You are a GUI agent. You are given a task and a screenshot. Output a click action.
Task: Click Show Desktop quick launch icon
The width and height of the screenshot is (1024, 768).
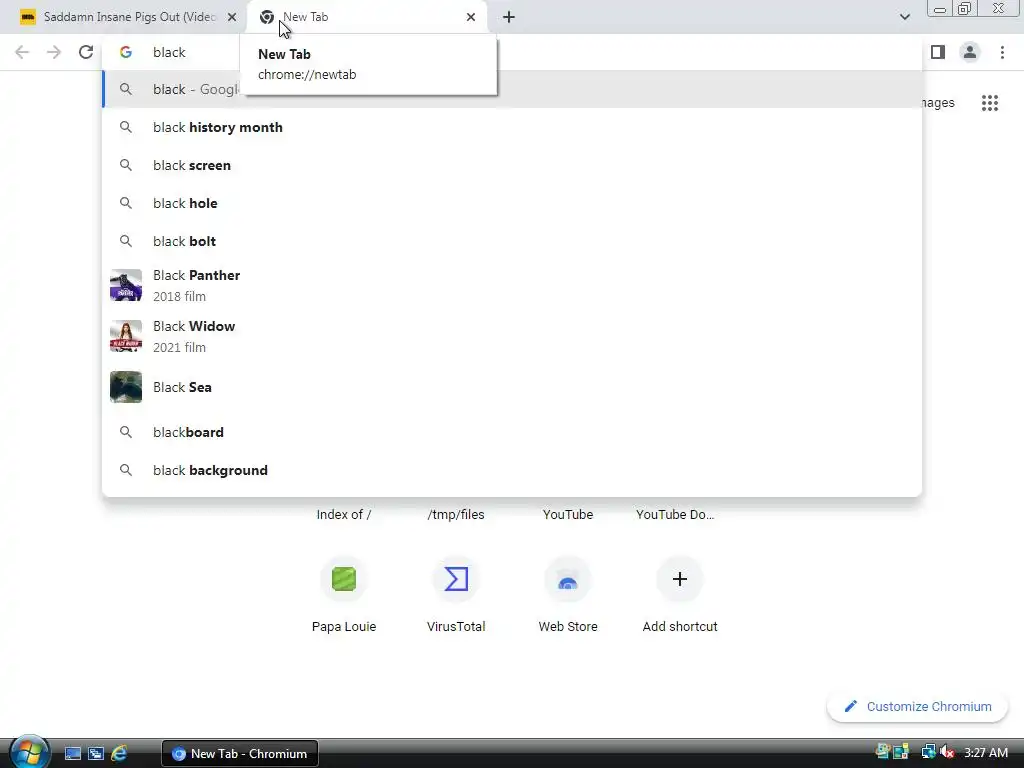click(x=73, y=754)
